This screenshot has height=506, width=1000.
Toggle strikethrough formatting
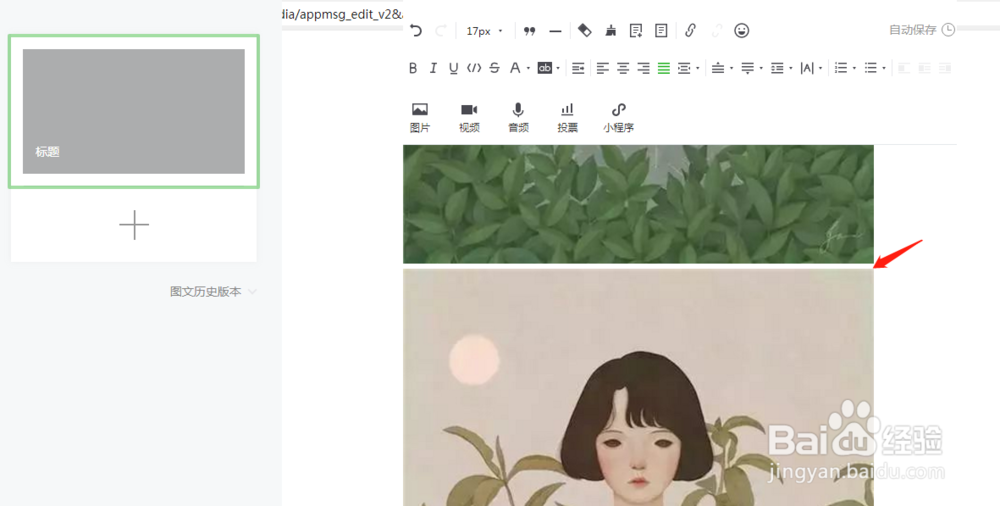(494, 68)
